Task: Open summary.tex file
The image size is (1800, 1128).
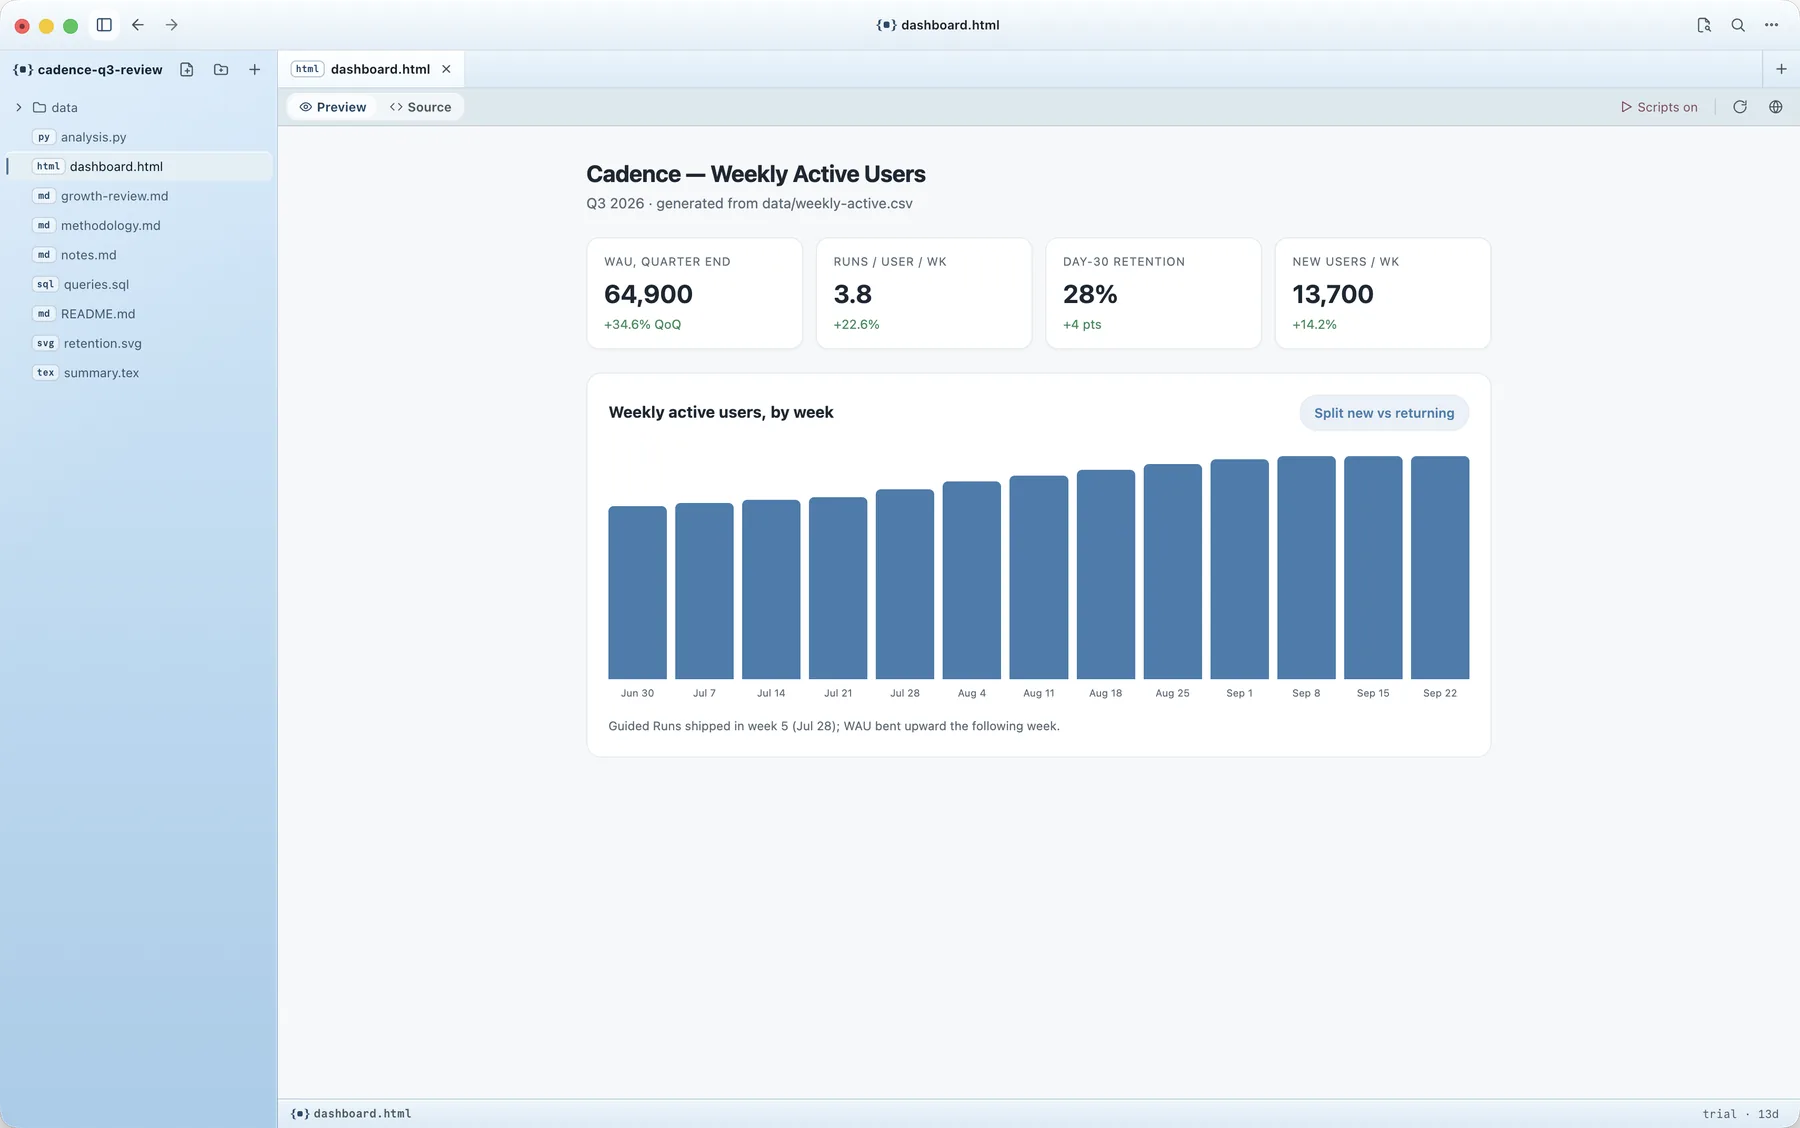Action: click(140, 373)
